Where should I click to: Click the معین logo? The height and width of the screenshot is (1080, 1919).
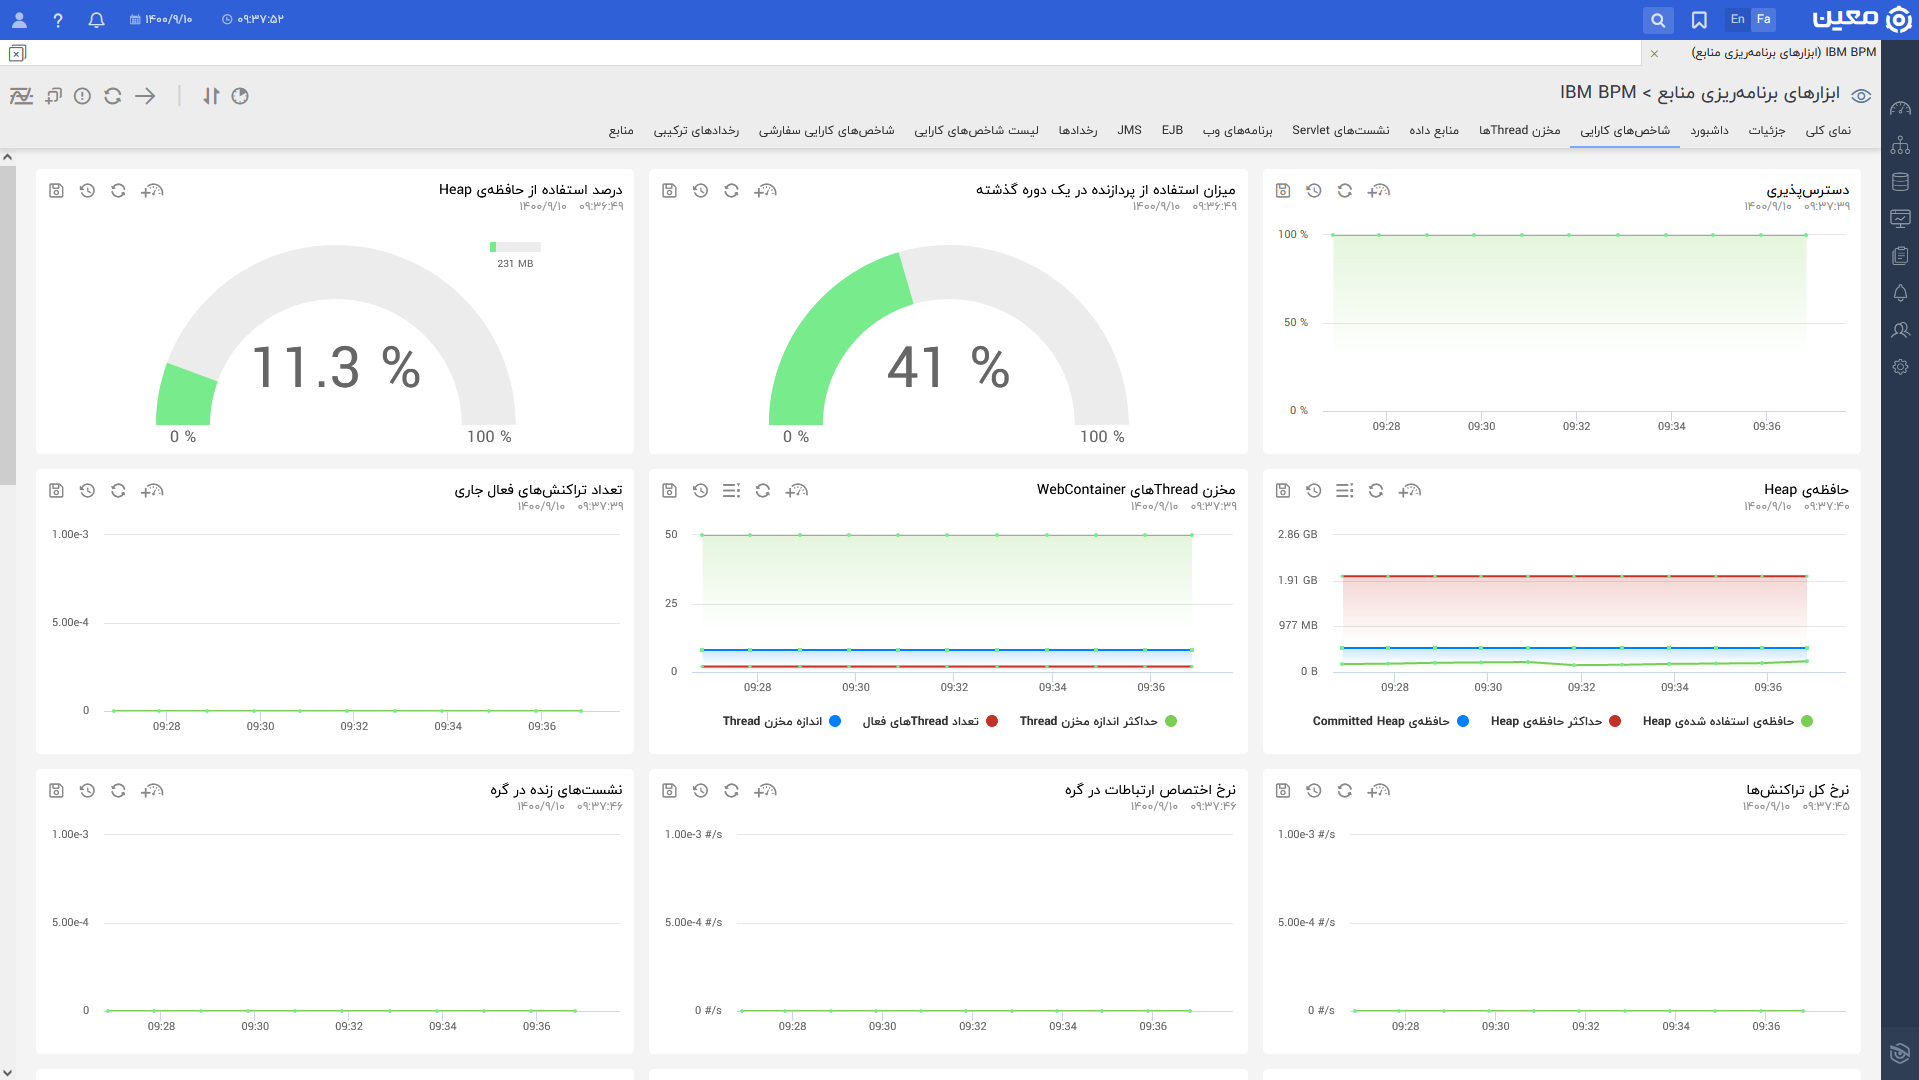click(x=1861, y=19)
